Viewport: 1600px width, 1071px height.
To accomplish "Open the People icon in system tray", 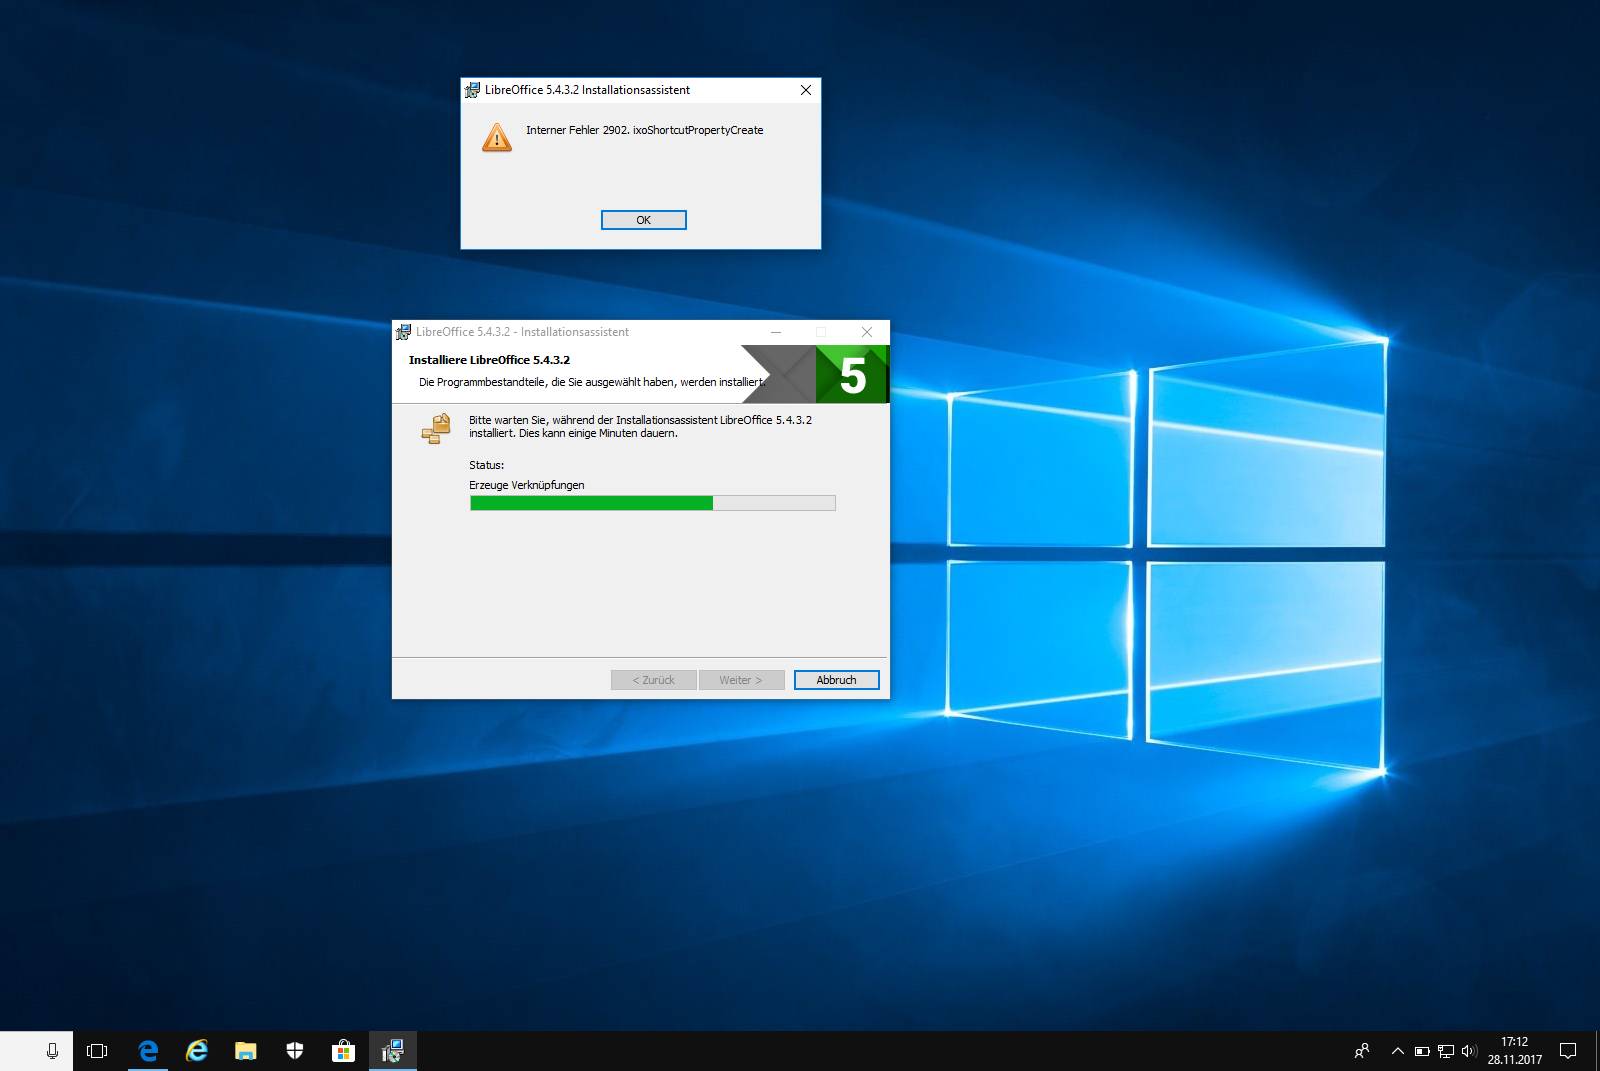I will tap(1362, 1051).
